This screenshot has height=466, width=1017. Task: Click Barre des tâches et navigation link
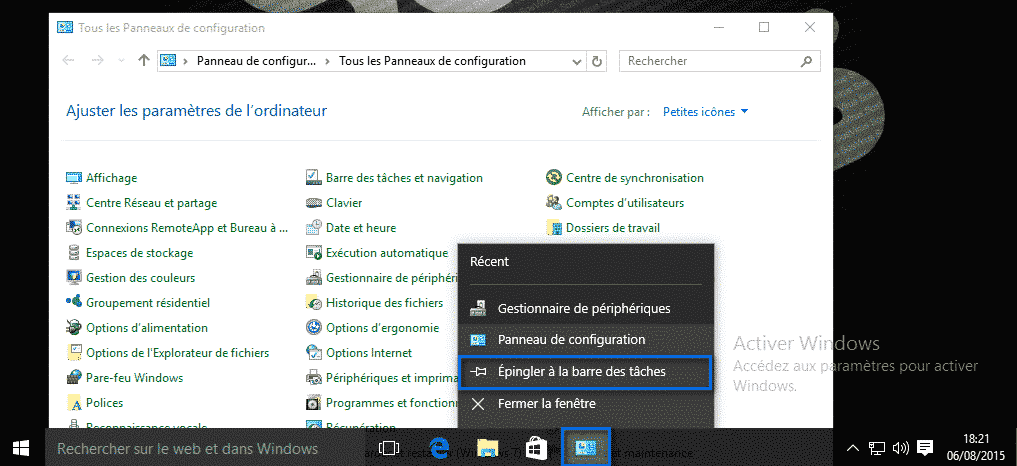tap(404, 178)
